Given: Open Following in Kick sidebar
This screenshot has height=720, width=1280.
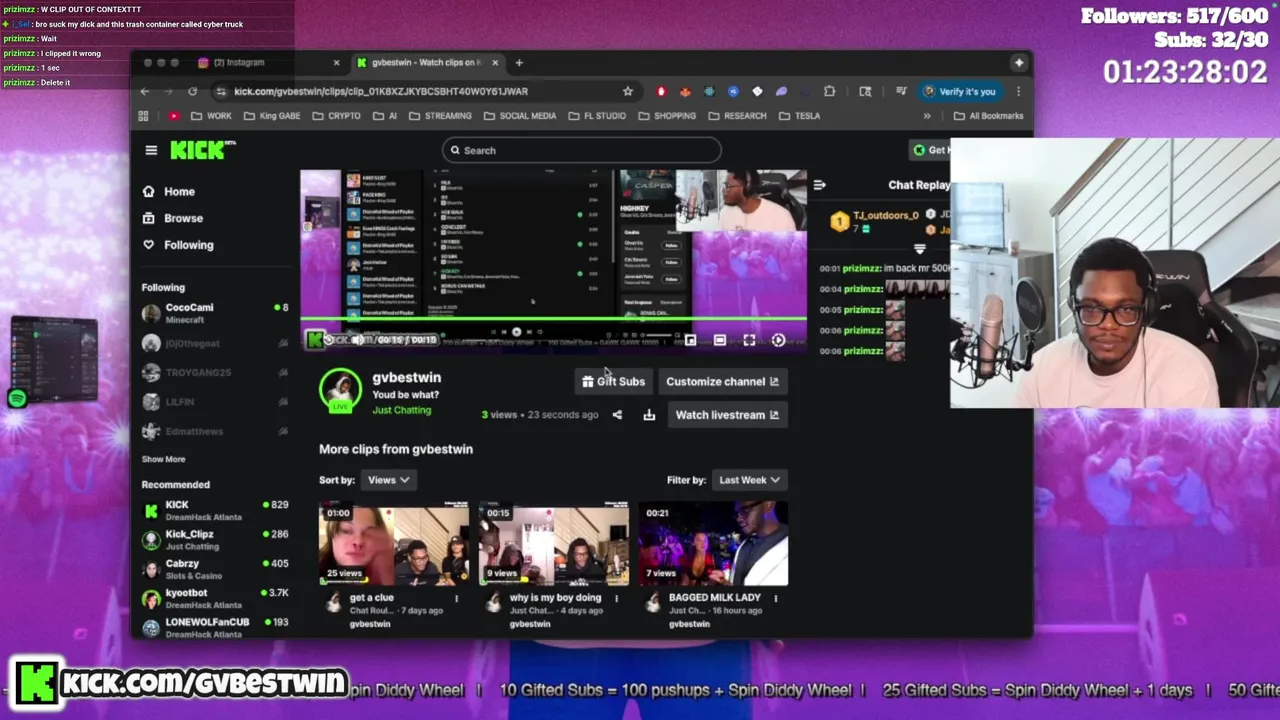Looking at the screenshot, I should coord(177,245).
